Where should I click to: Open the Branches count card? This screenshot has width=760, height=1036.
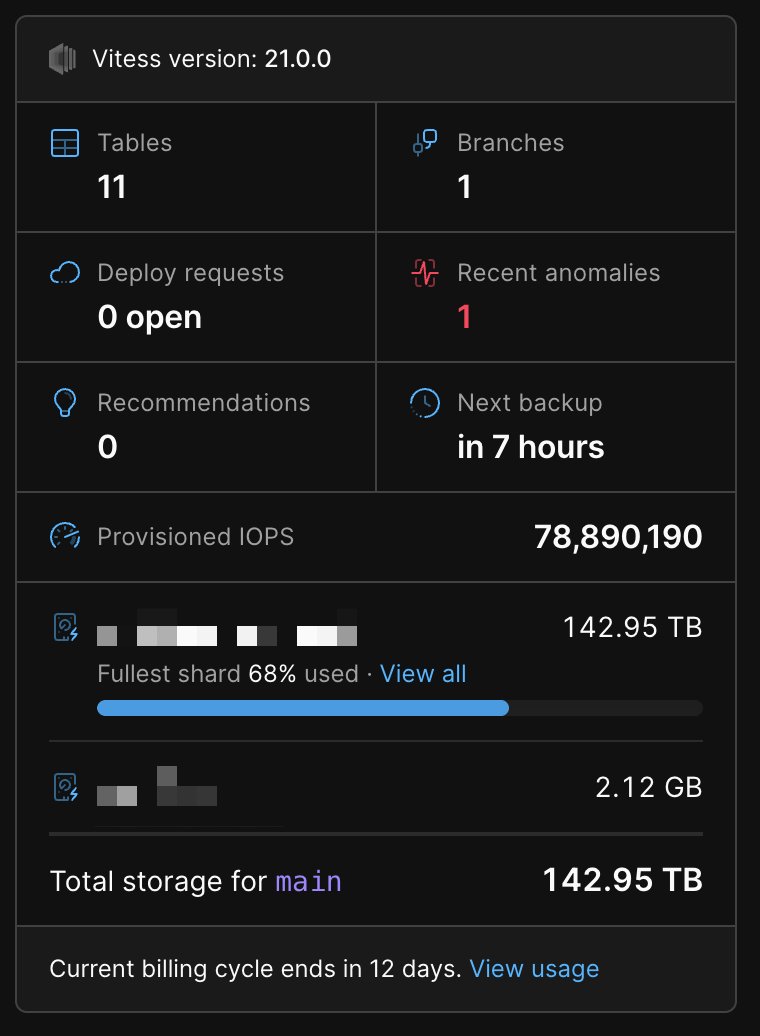pos(556,167)
